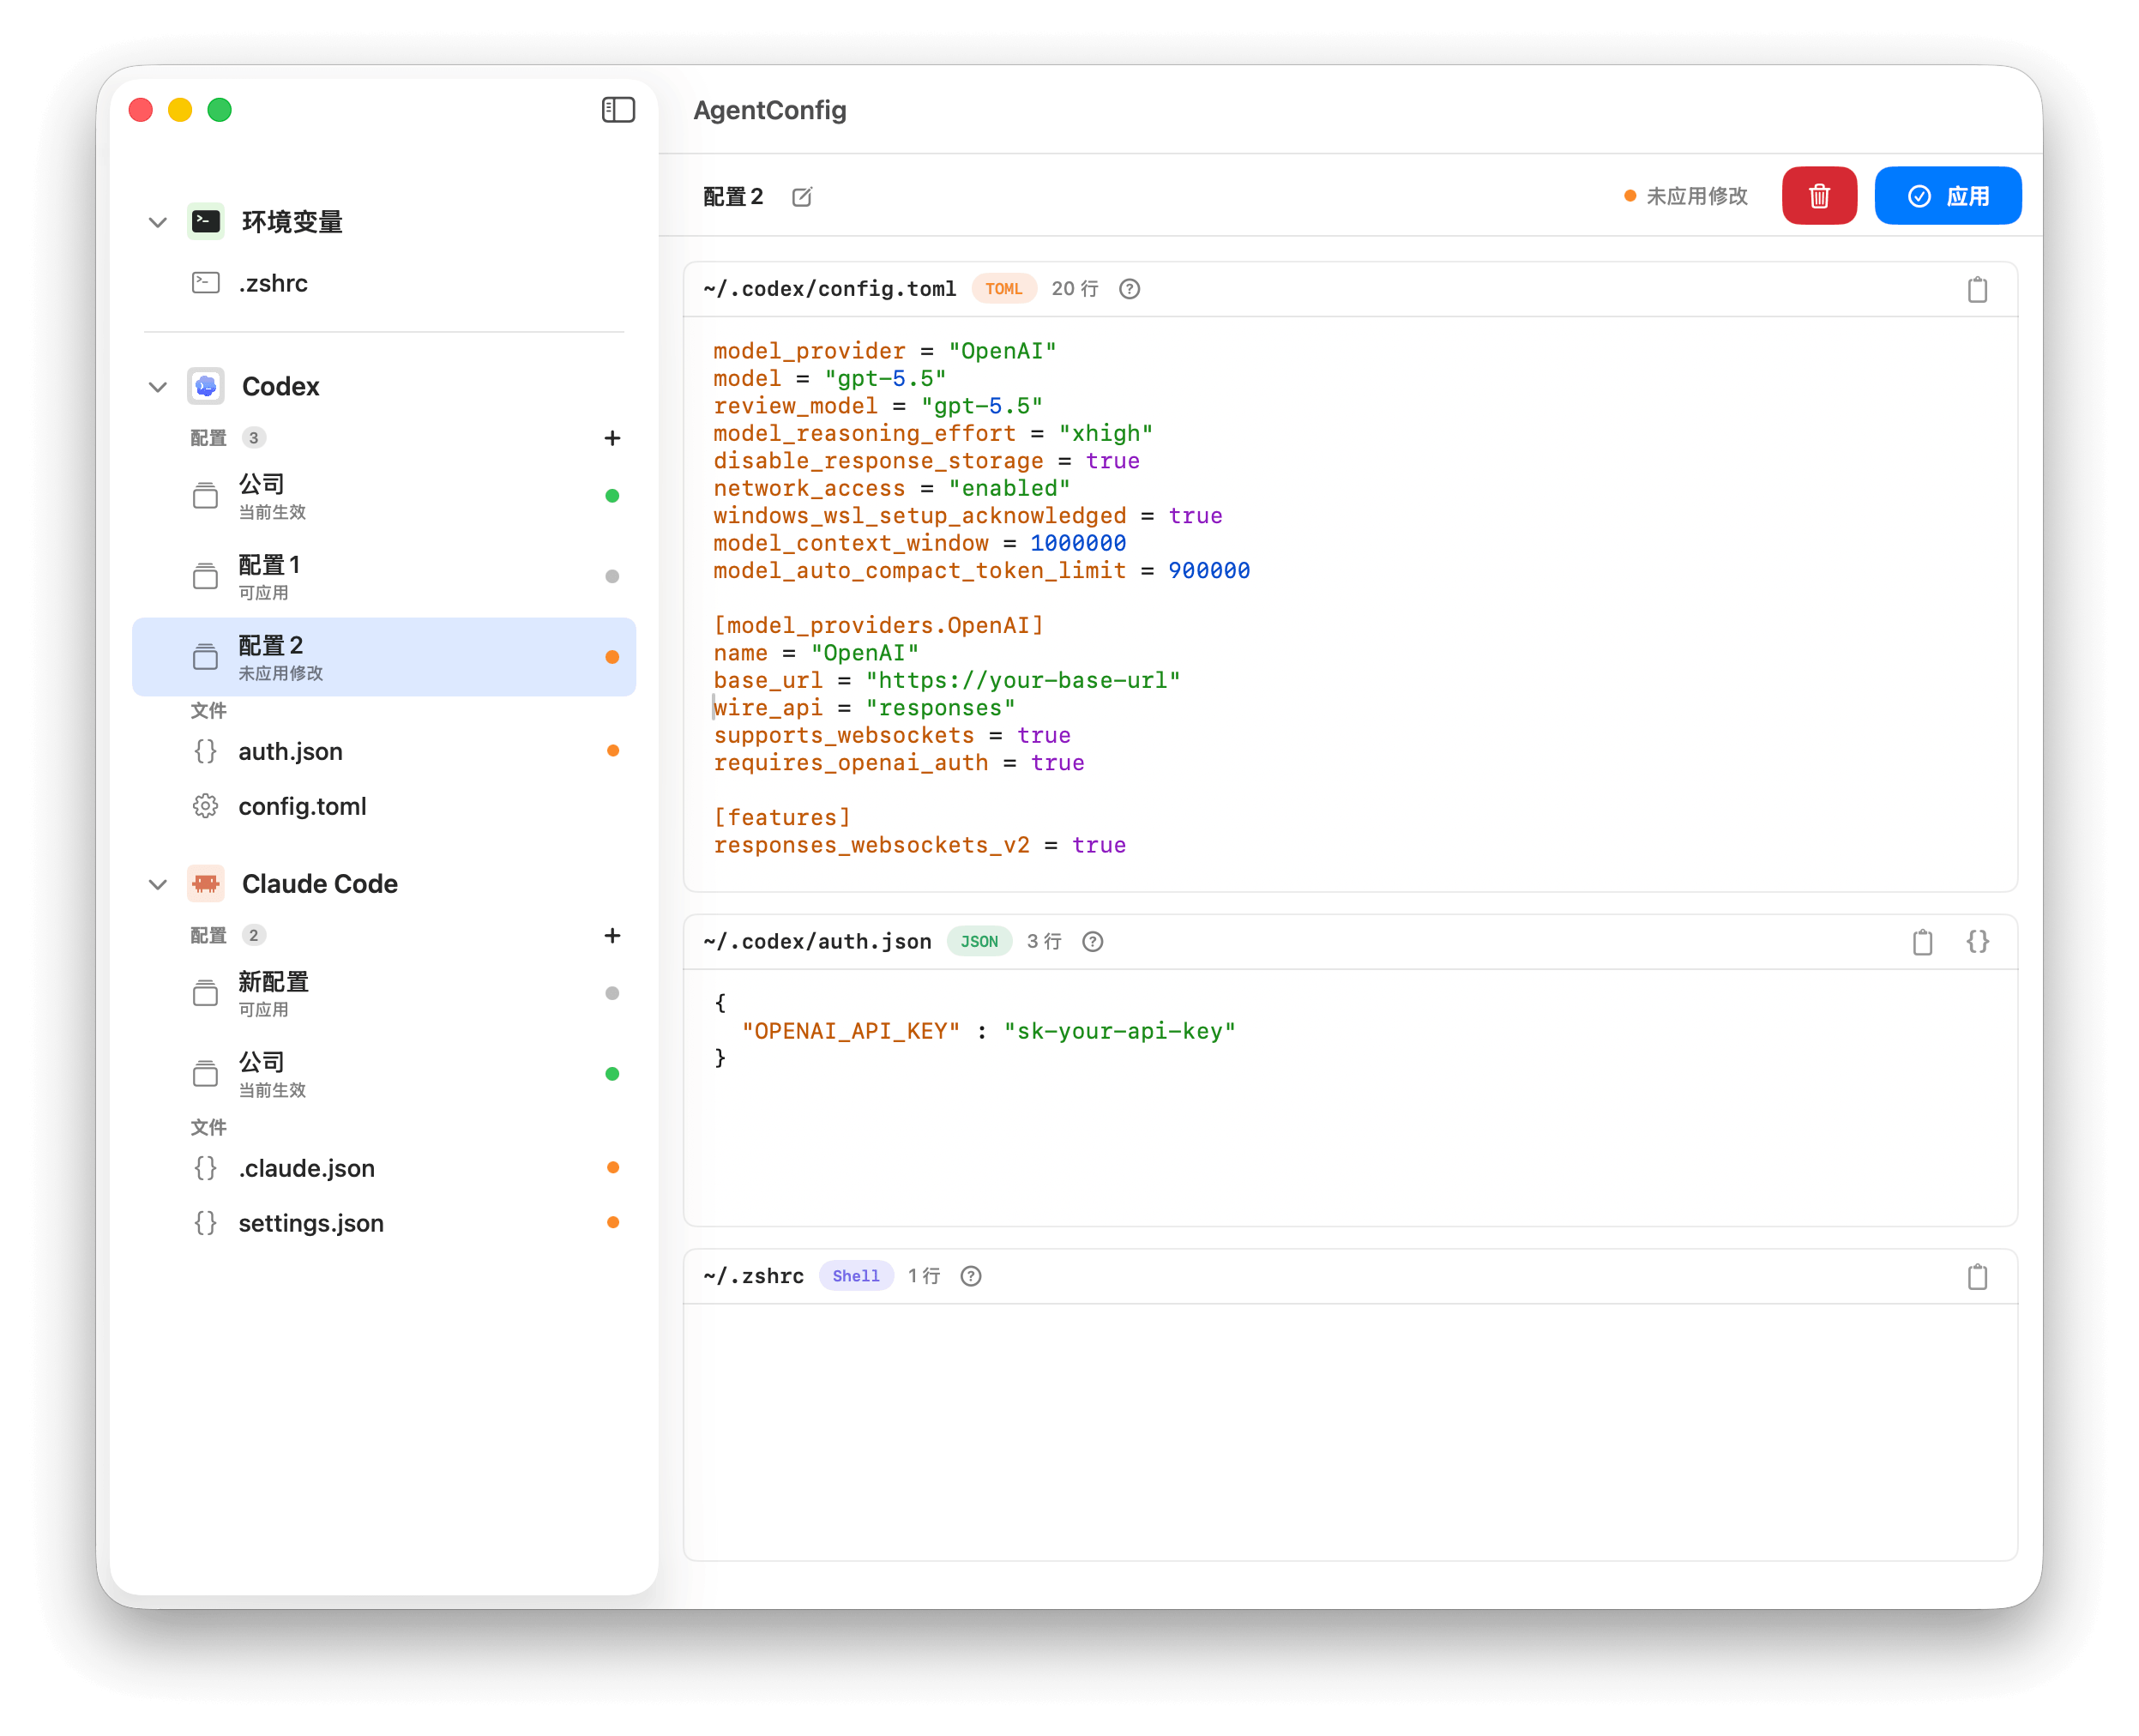Click the 环境变量 terminal icon
The width and height of the screenshot is (2139, 1736).
click(205, 222)
